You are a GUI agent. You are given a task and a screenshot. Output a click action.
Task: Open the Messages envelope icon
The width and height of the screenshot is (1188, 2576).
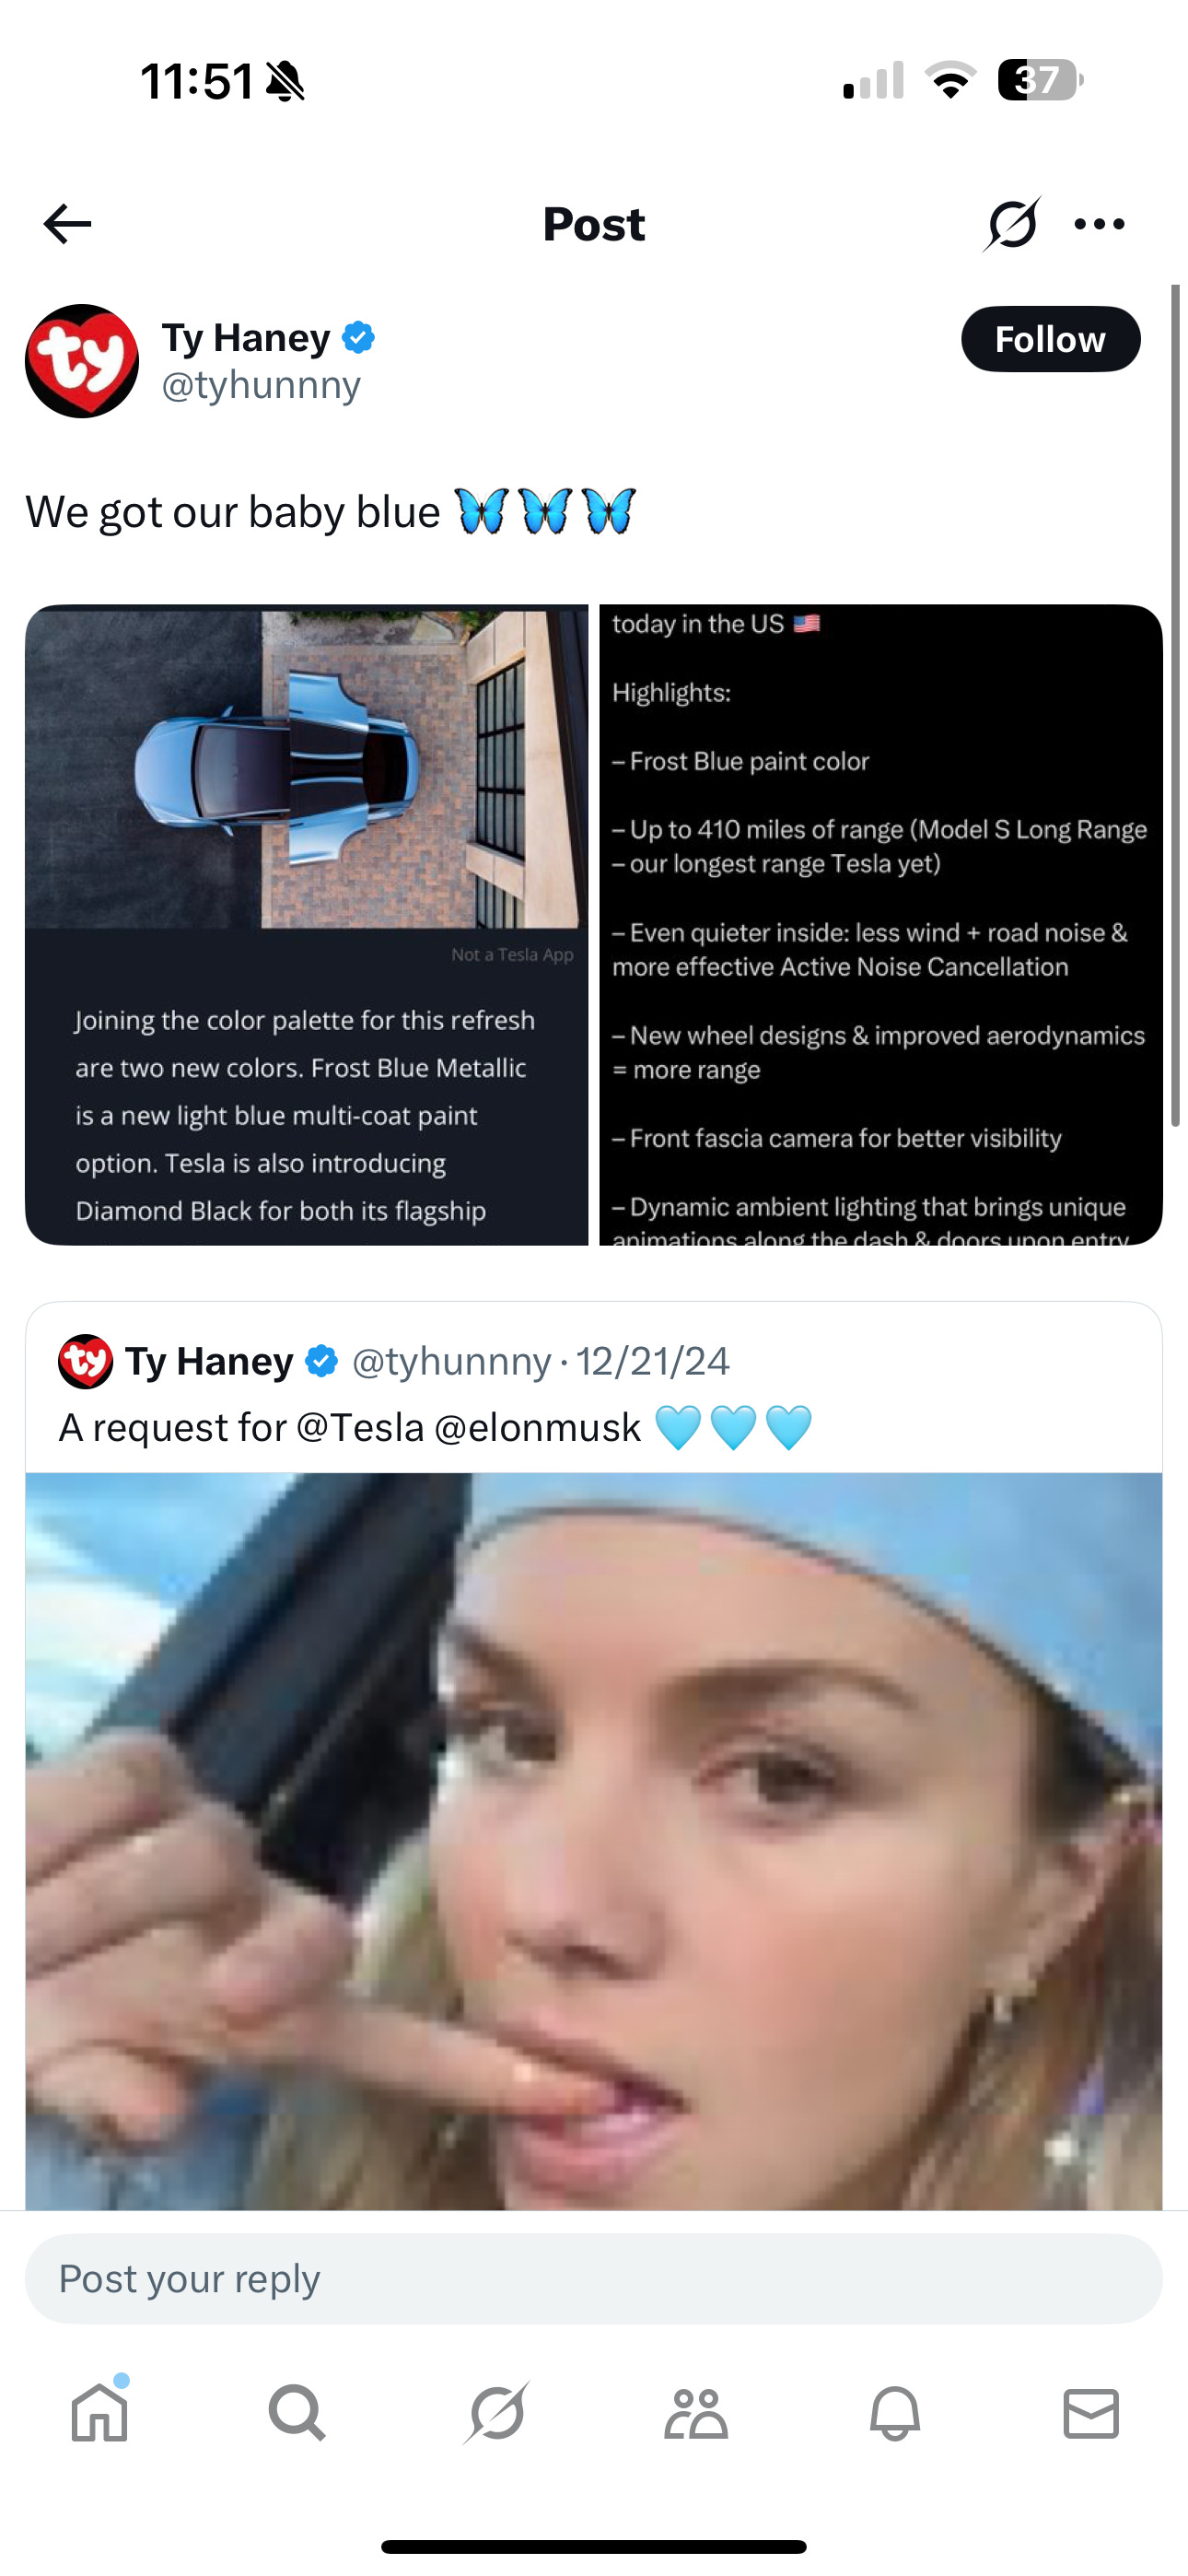pyautogui.click(x=1091, y=2414)
